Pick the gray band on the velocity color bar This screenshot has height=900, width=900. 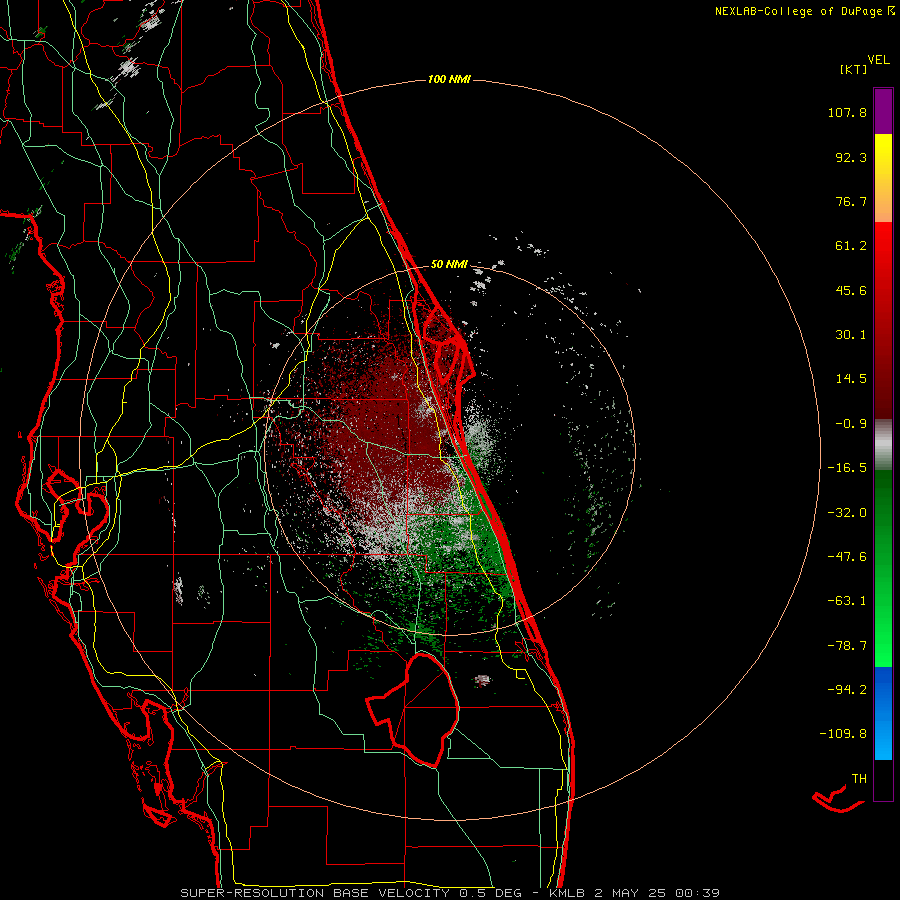(883, 444)
